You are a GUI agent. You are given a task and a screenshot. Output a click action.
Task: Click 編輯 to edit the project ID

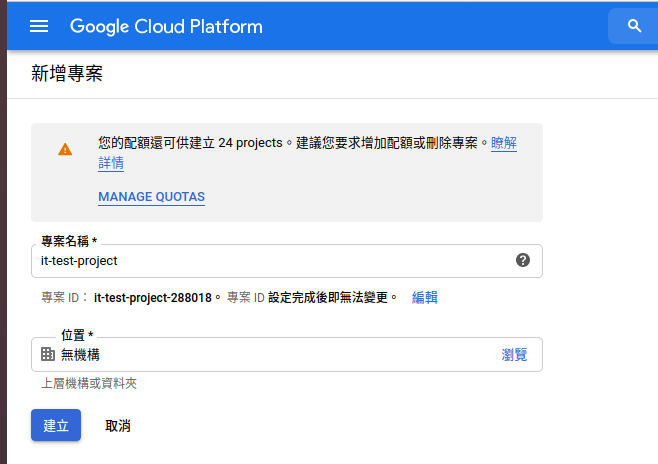[424, 297]
